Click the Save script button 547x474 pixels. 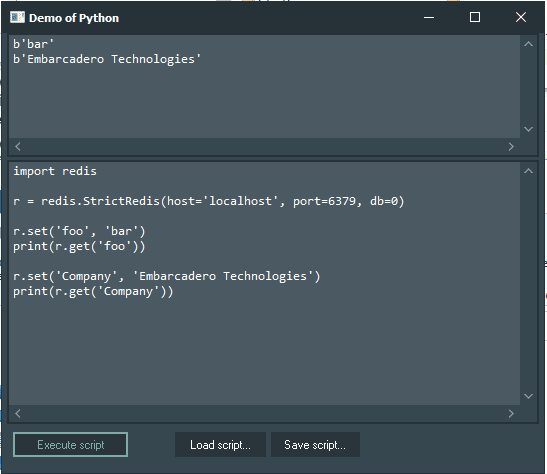[315, 444]
